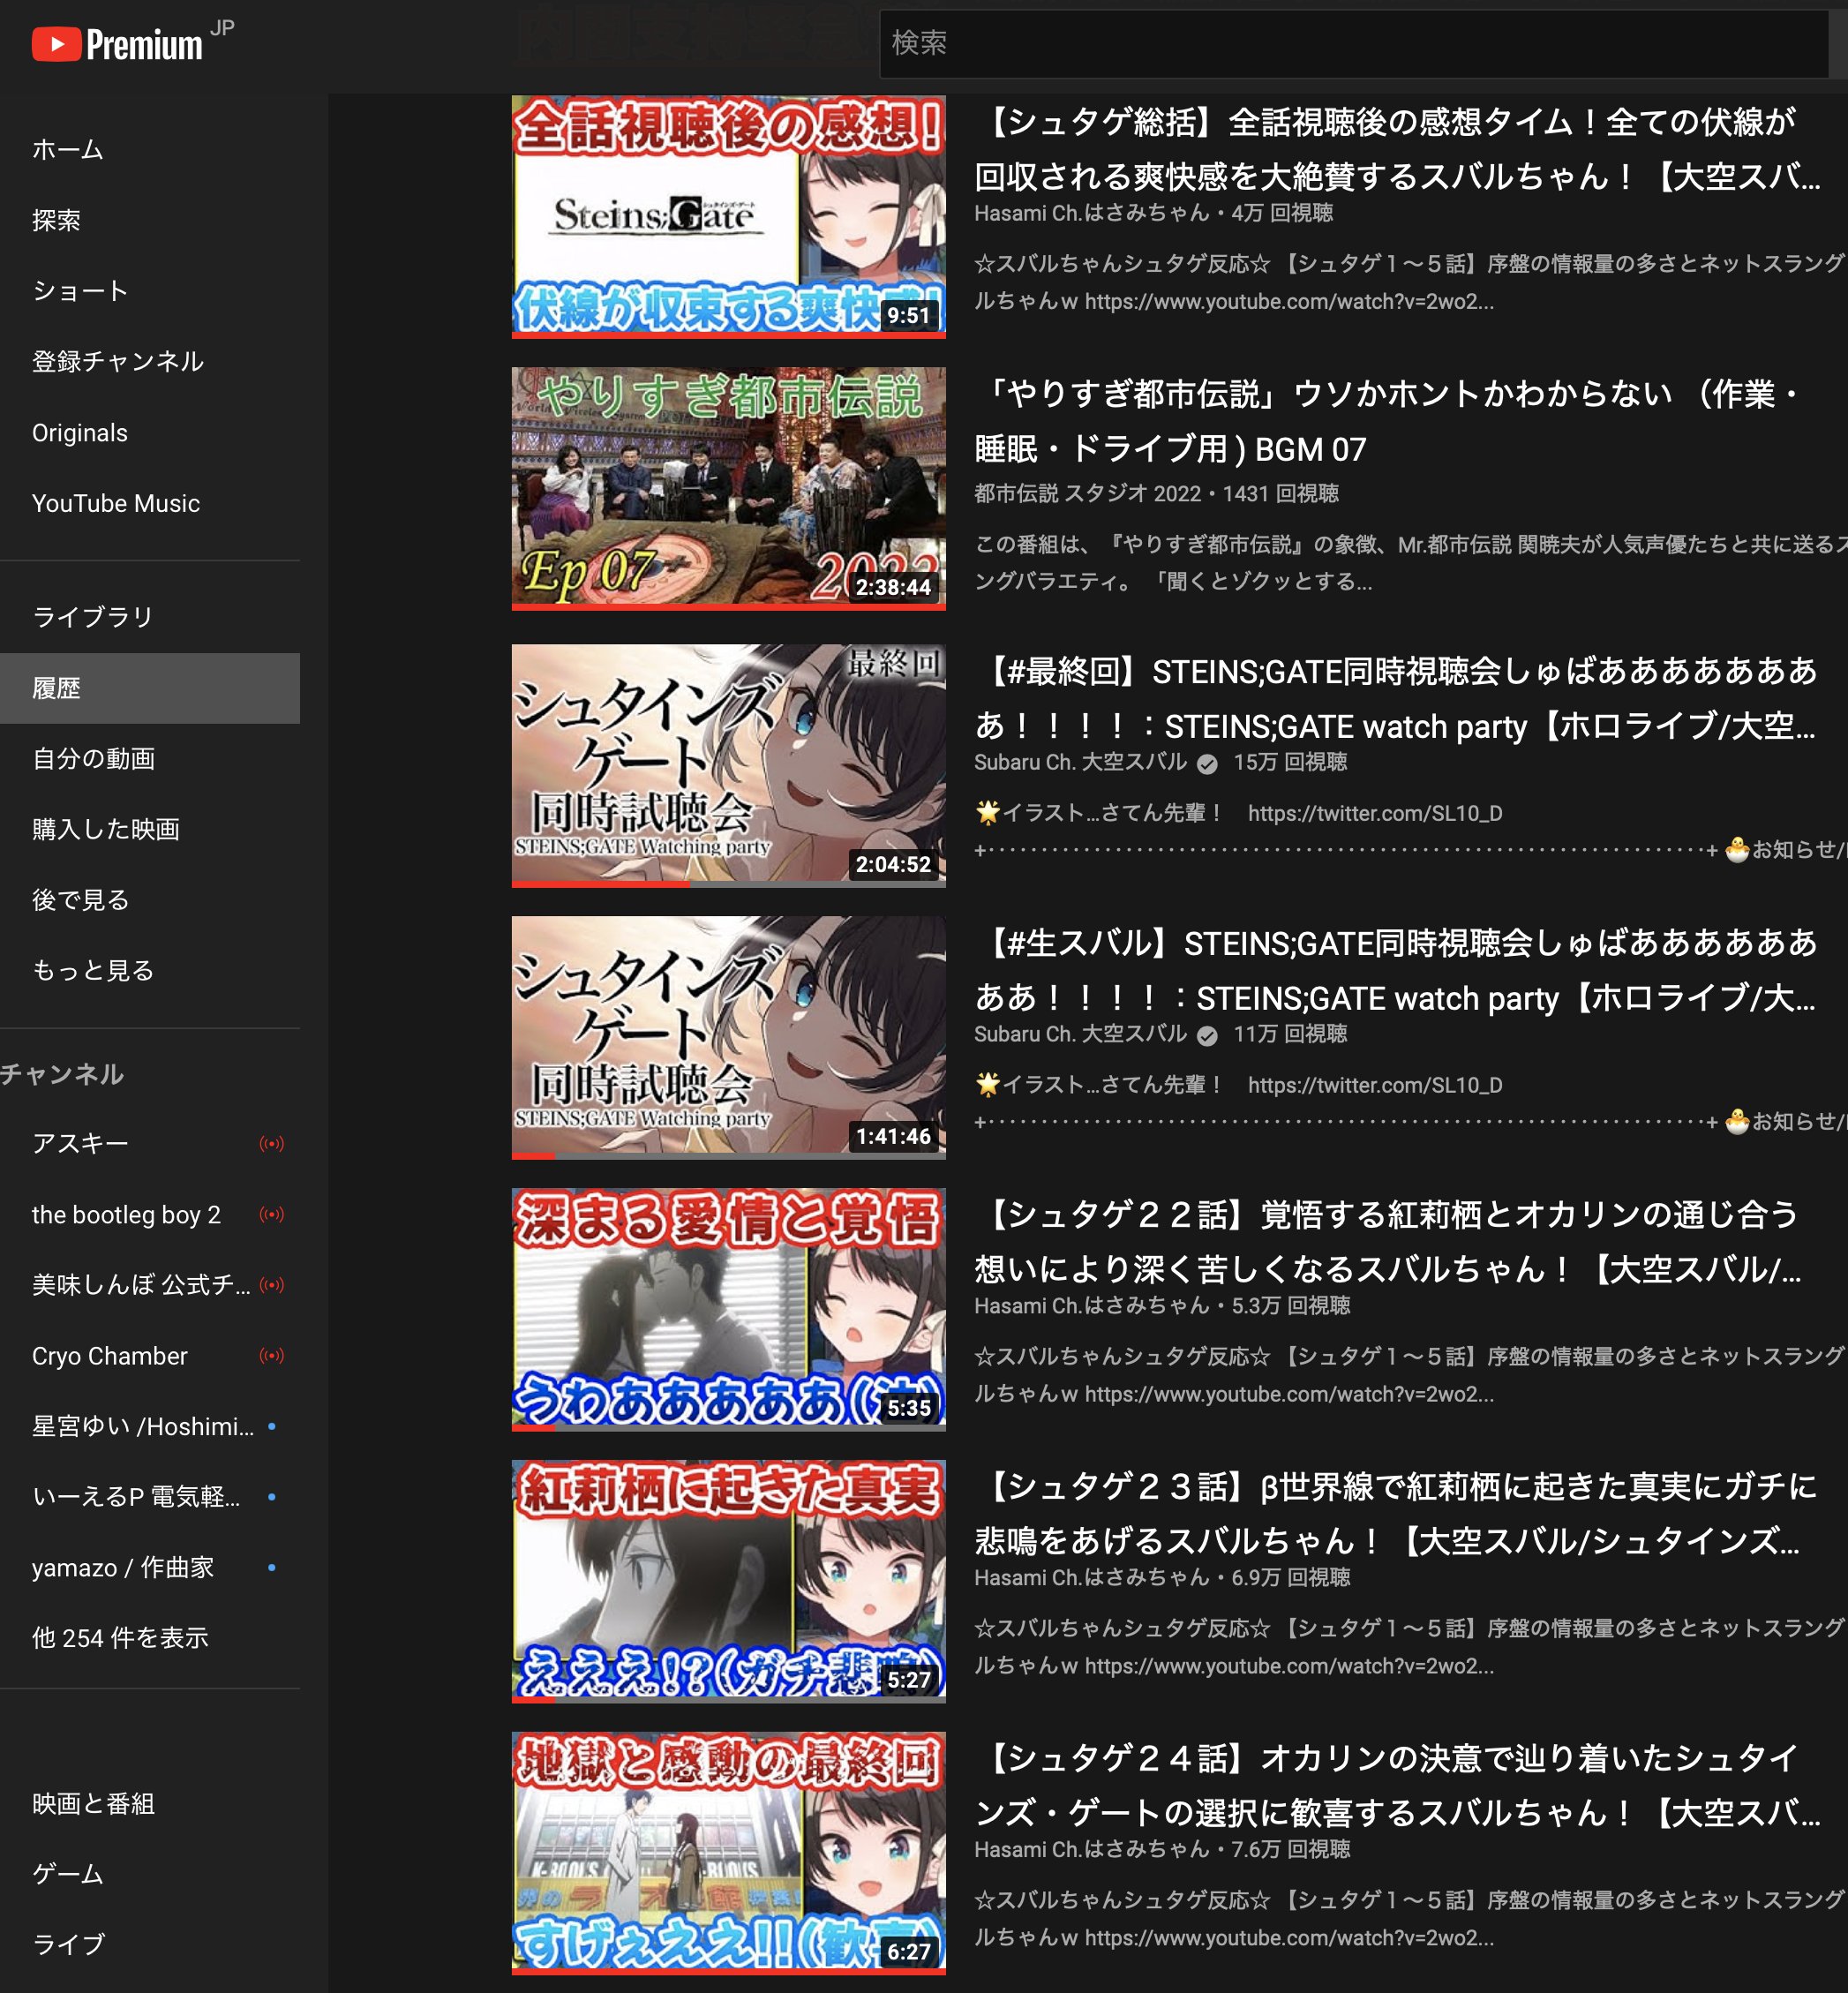Click live icon next to Cryo Chamber

272,1356
